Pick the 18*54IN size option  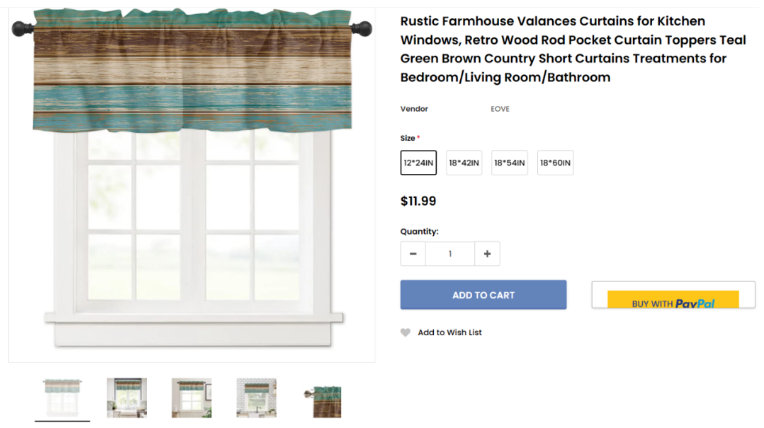[x=510, y=163]
